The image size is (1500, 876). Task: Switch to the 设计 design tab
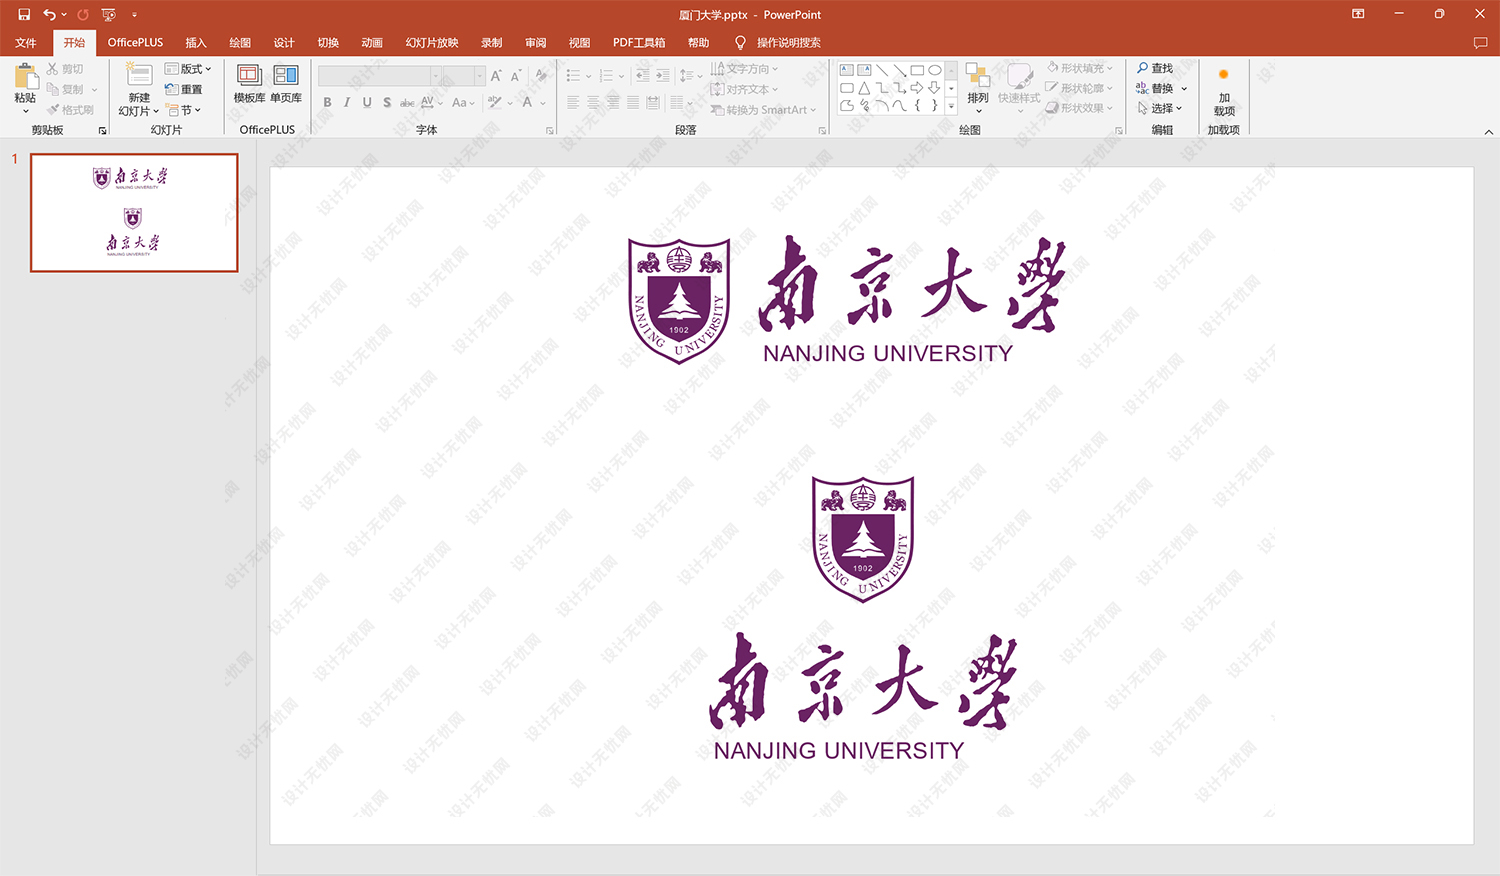[x=284, y=43]
